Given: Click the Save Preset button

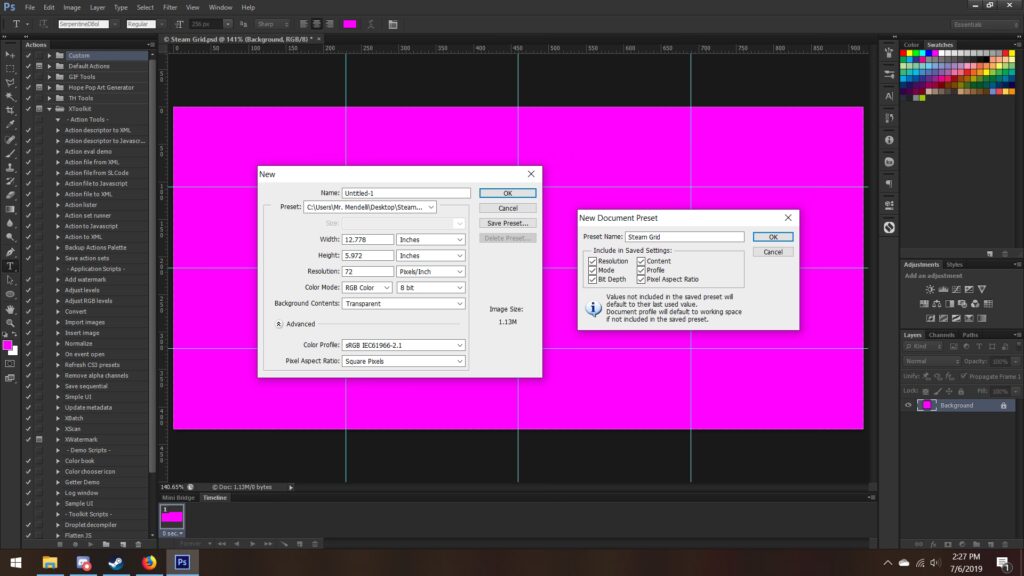Looking at the screenshot, I should pyautogui.click(x=507, y=223).
